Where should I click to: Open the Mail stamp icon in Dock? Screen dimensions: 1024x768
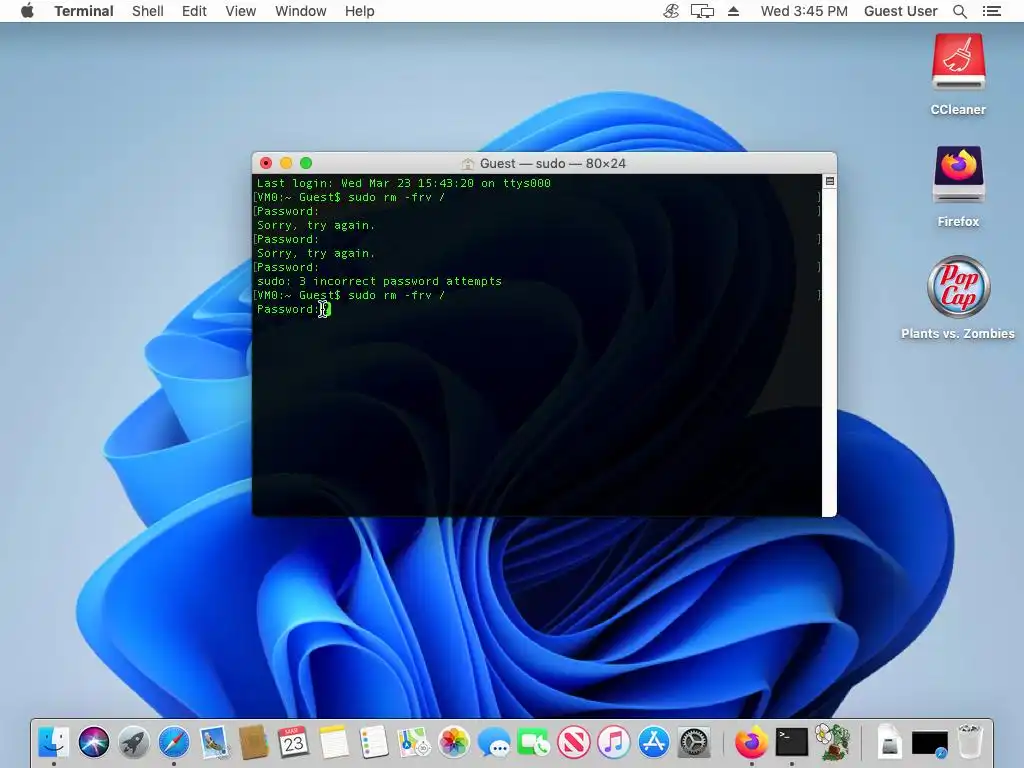[214, 743]
